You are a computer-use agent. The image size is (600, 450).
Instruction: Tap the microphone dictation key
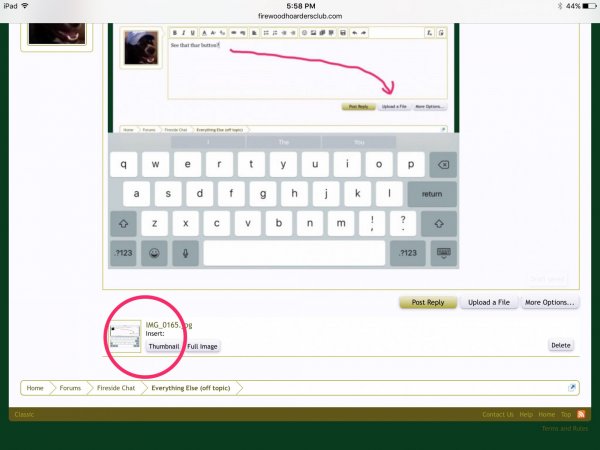[185, 253]
